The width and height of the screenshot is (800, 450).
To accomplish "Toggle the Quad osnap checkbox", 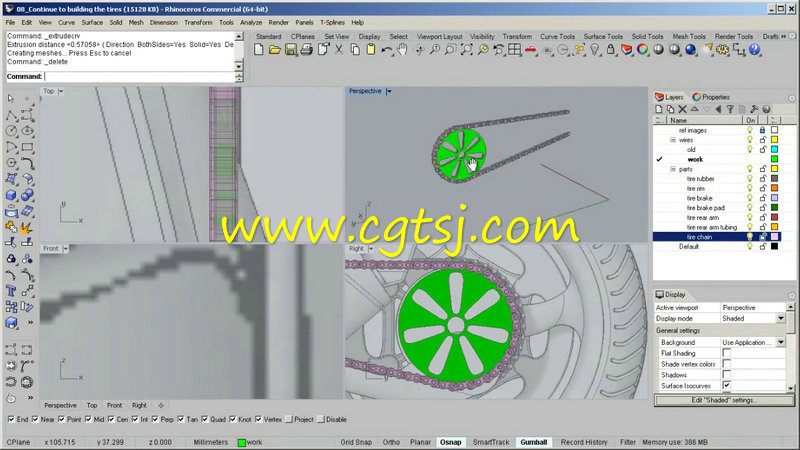I will 205,419.
